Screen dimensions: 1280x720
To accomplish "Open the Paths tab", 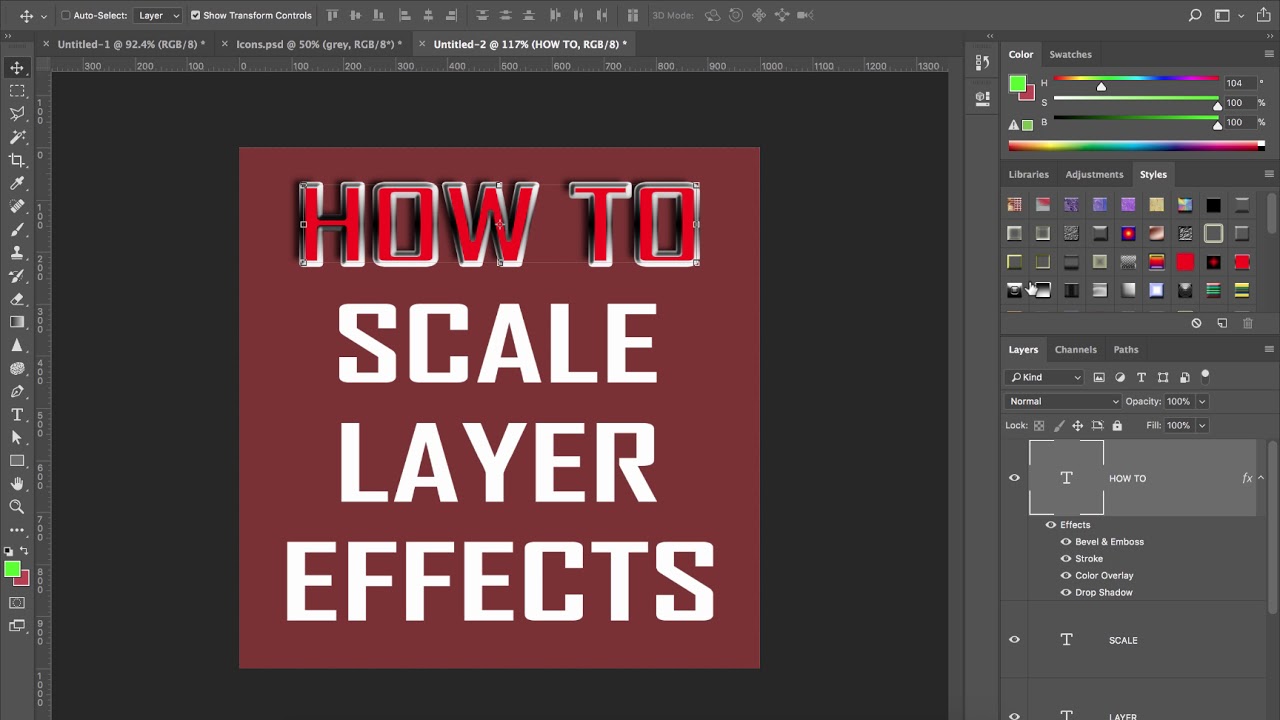I will click(1126, 349).
